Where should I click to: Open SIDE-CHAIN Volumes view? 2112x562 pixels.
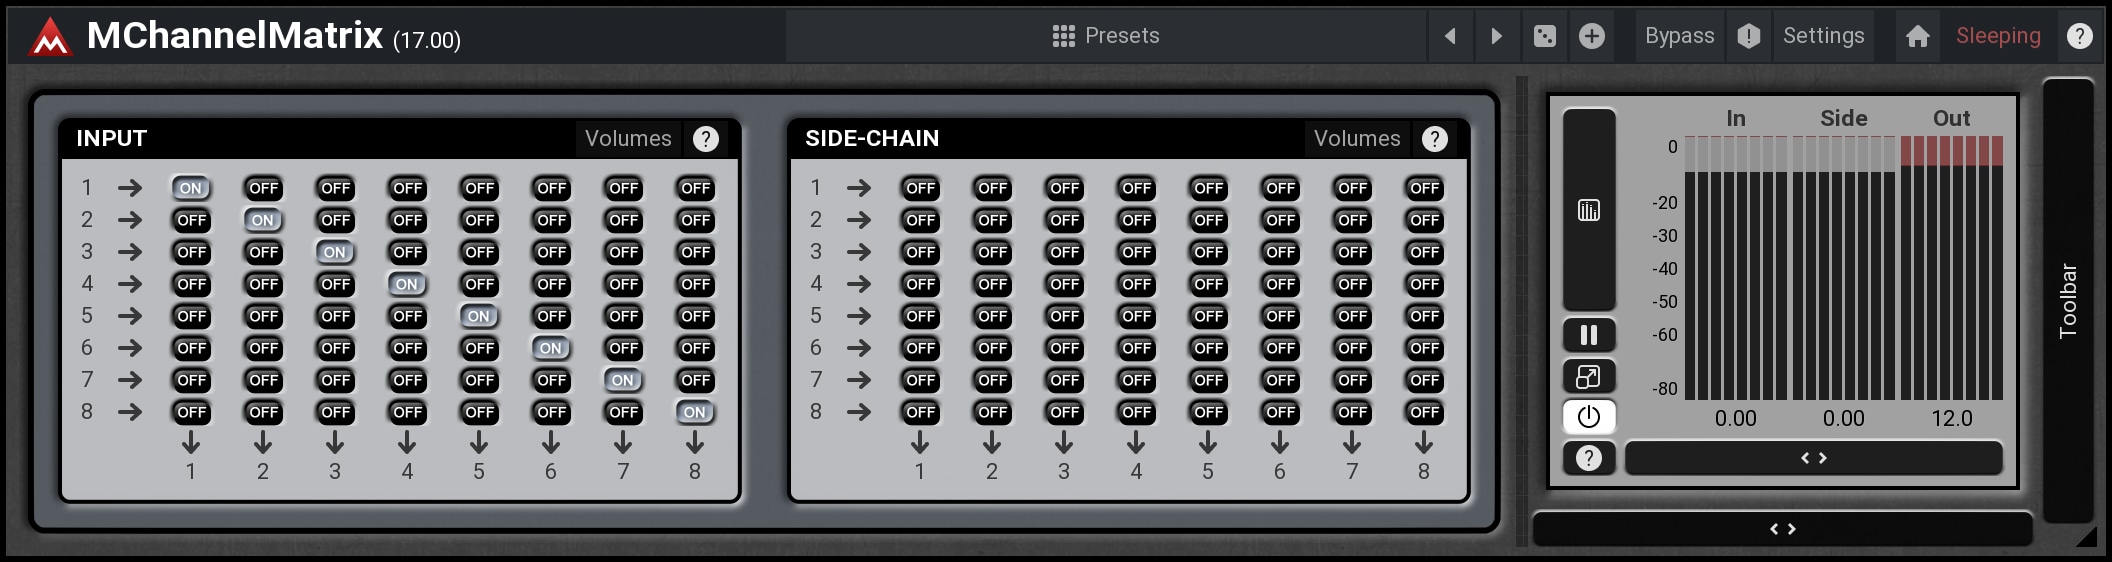pos(1356,139)
